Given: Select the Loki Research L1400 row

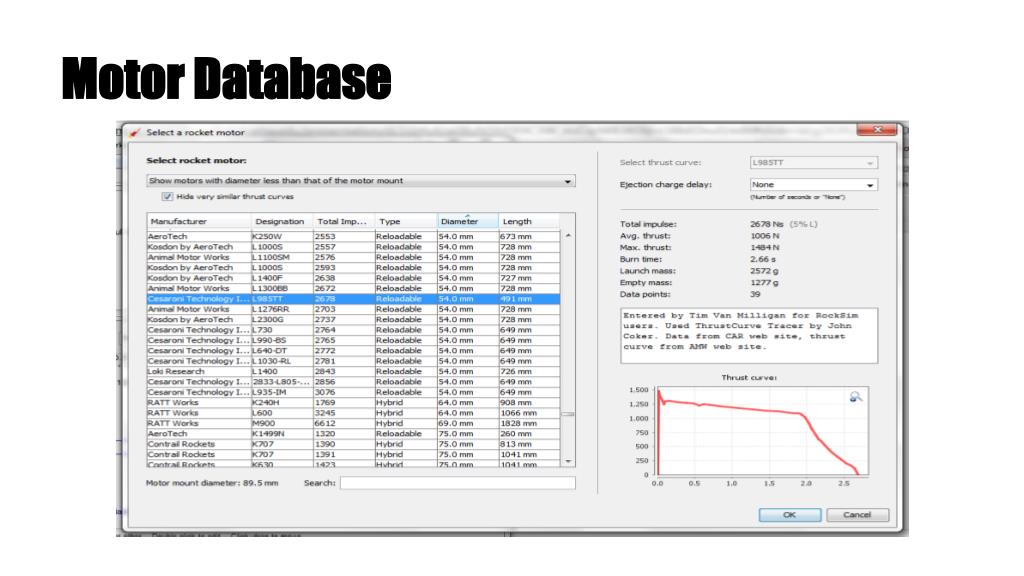Looking at the screenshot, I should (x=353, y=372).
